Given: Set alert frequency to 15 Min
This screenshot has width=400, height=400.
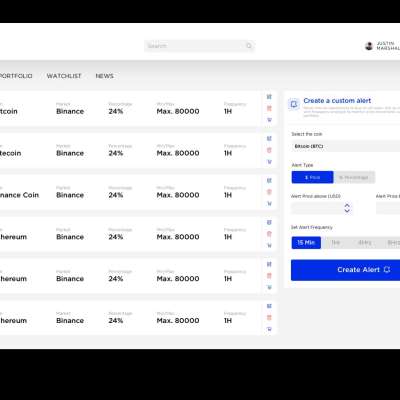Looking at the screenshot, I should (x=306, y=243).
